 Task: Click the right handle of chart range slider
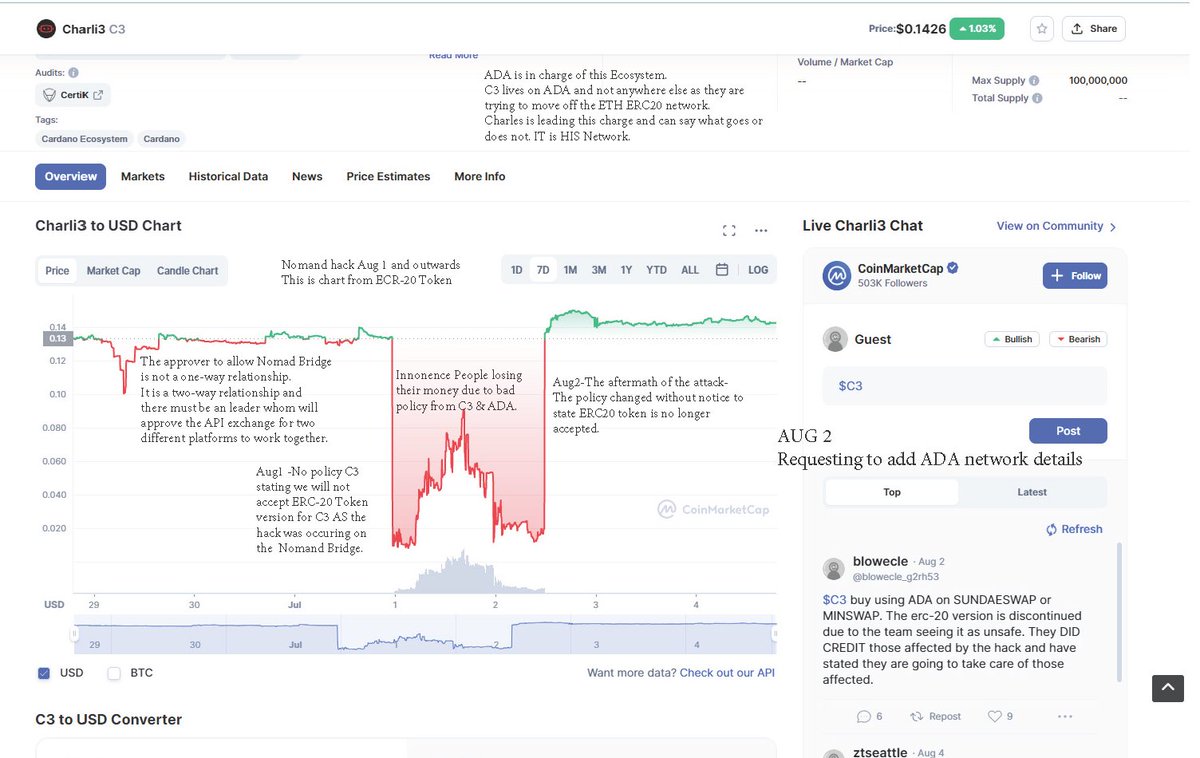tap(774, 633)
